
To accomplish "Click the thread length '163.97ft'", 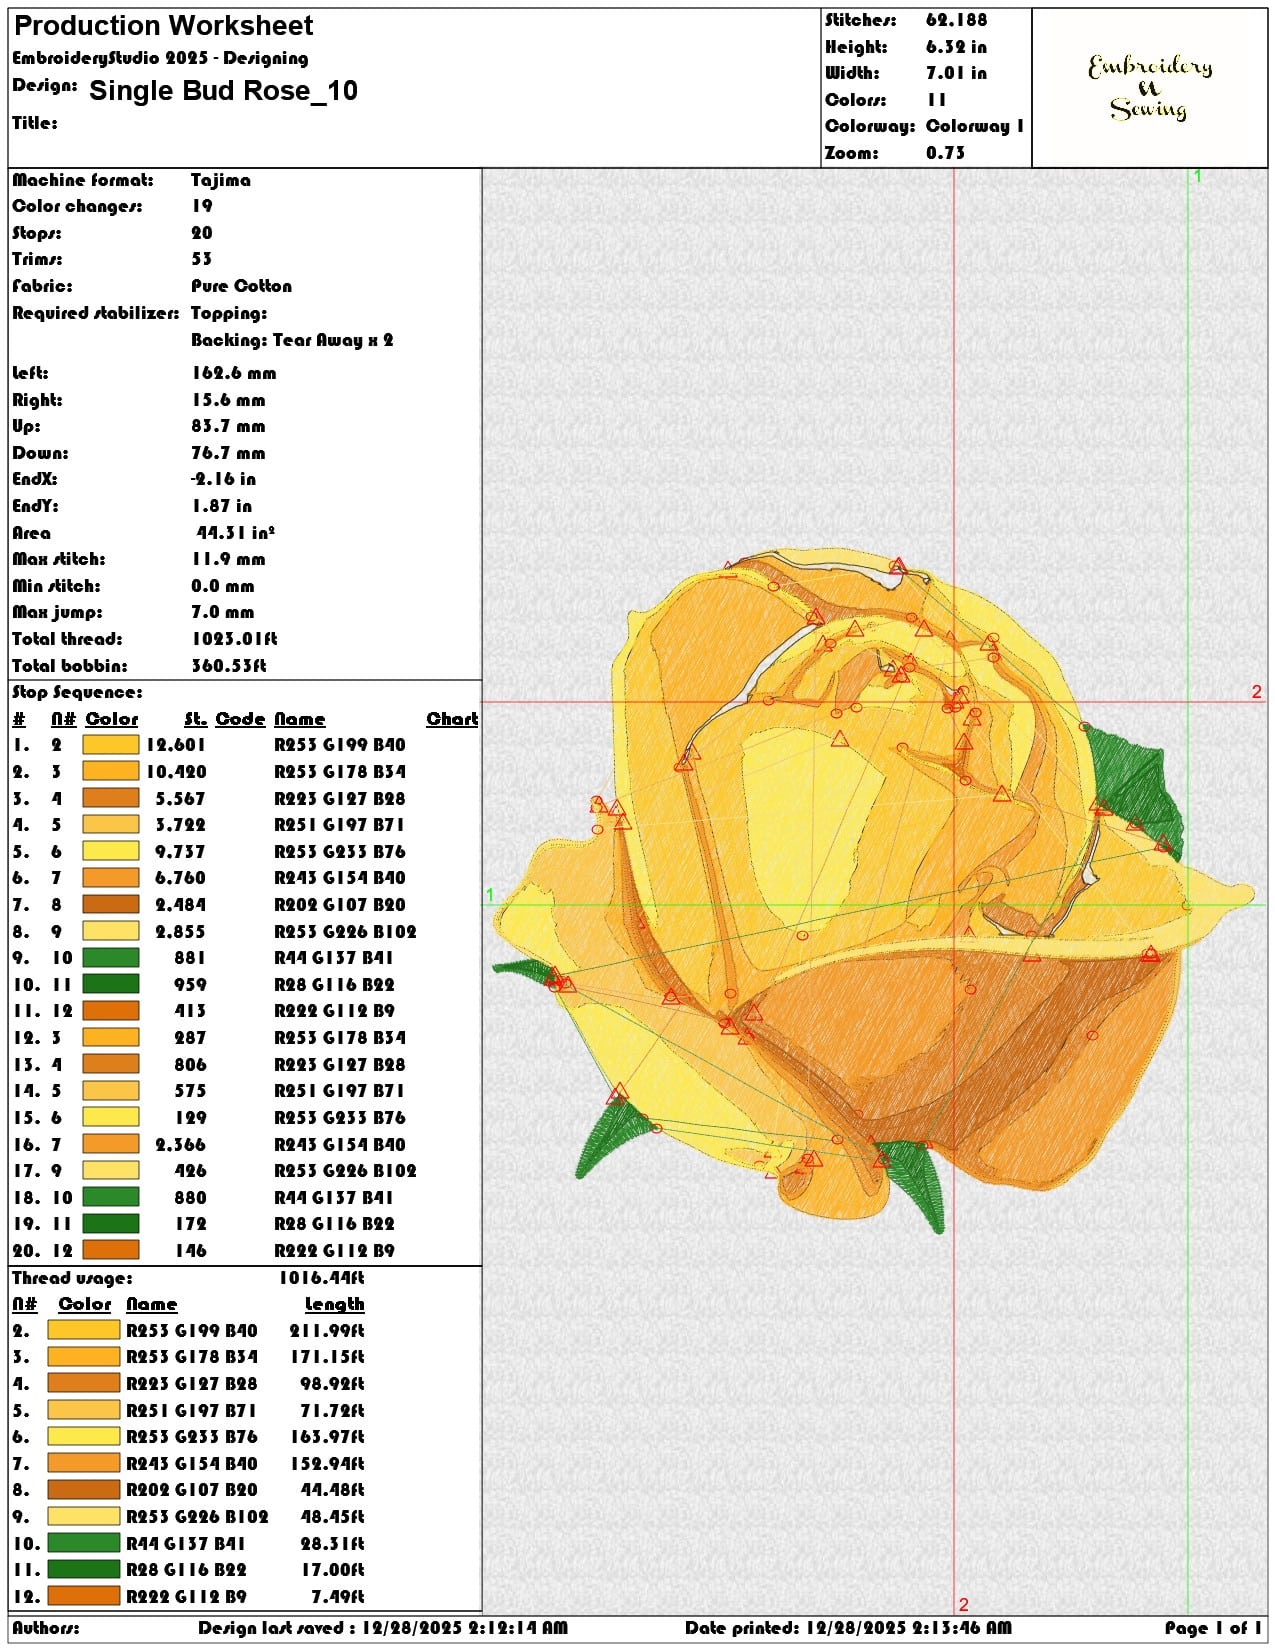I will tap(327, 1437).
